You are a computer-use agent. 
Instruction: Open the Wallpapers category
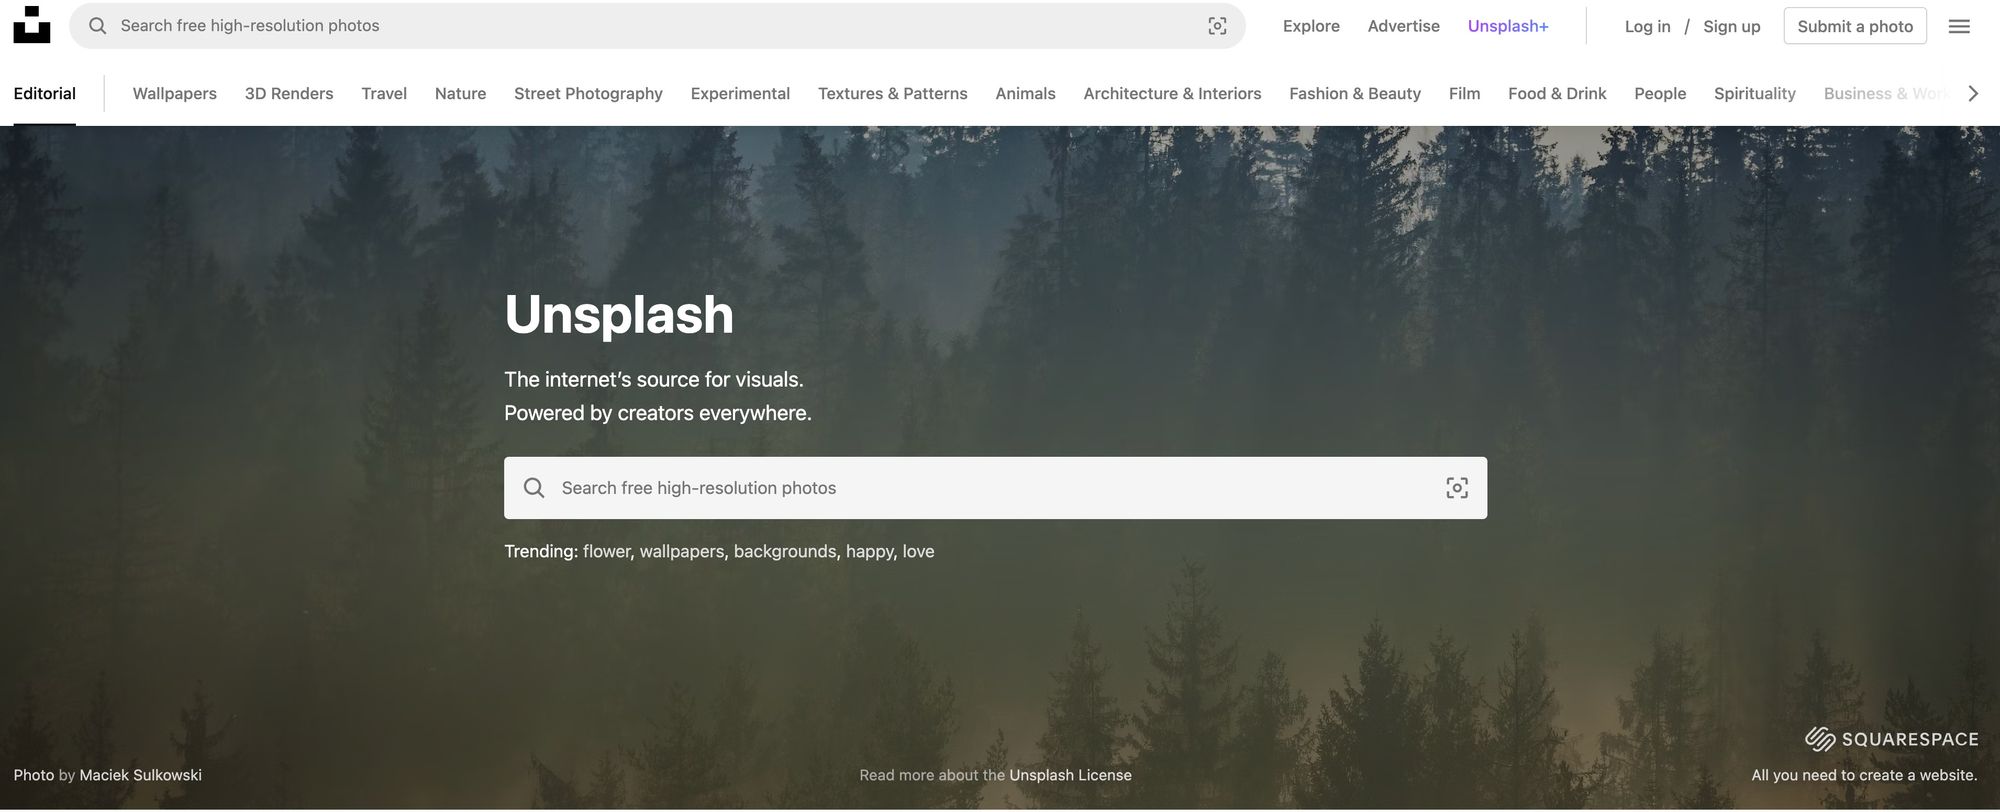175,93
